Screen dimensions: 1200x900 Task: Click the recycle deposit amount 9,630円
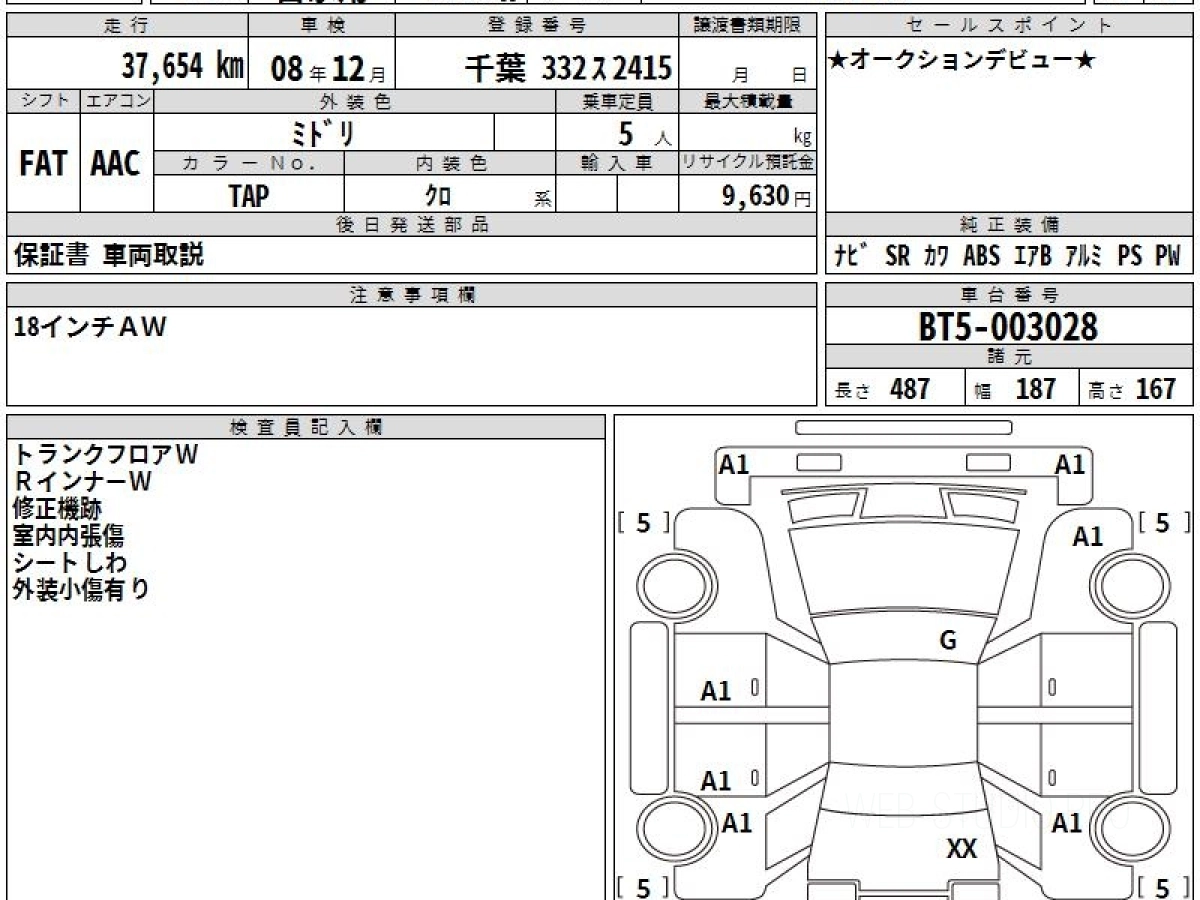click(766, 197)
